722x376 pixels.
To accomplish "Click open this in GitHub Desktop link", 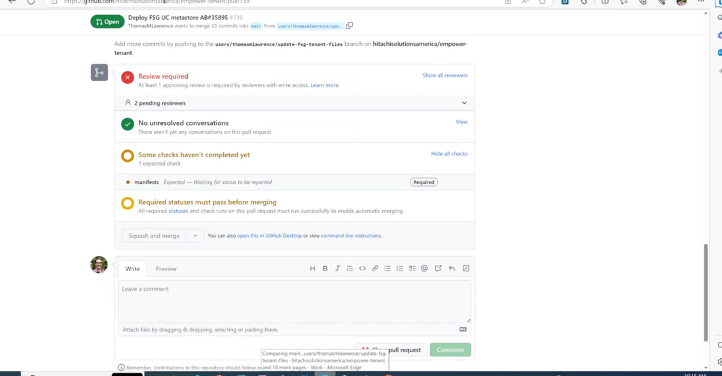I will point(269,236).
